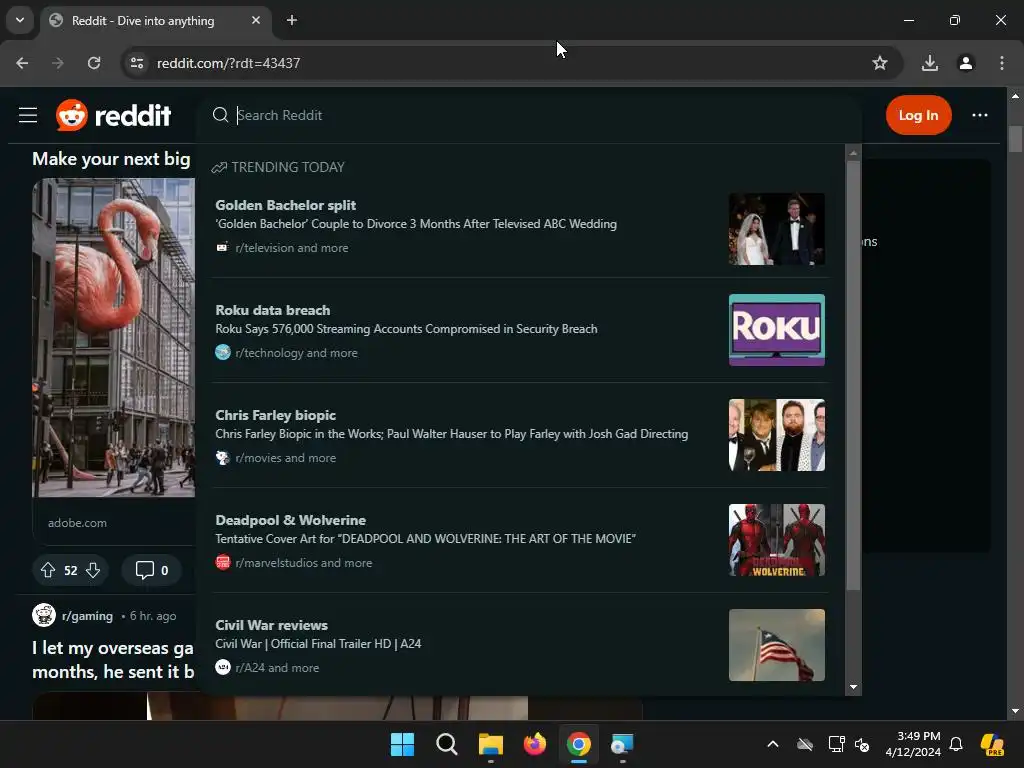Click the Reddit logo

114,115
